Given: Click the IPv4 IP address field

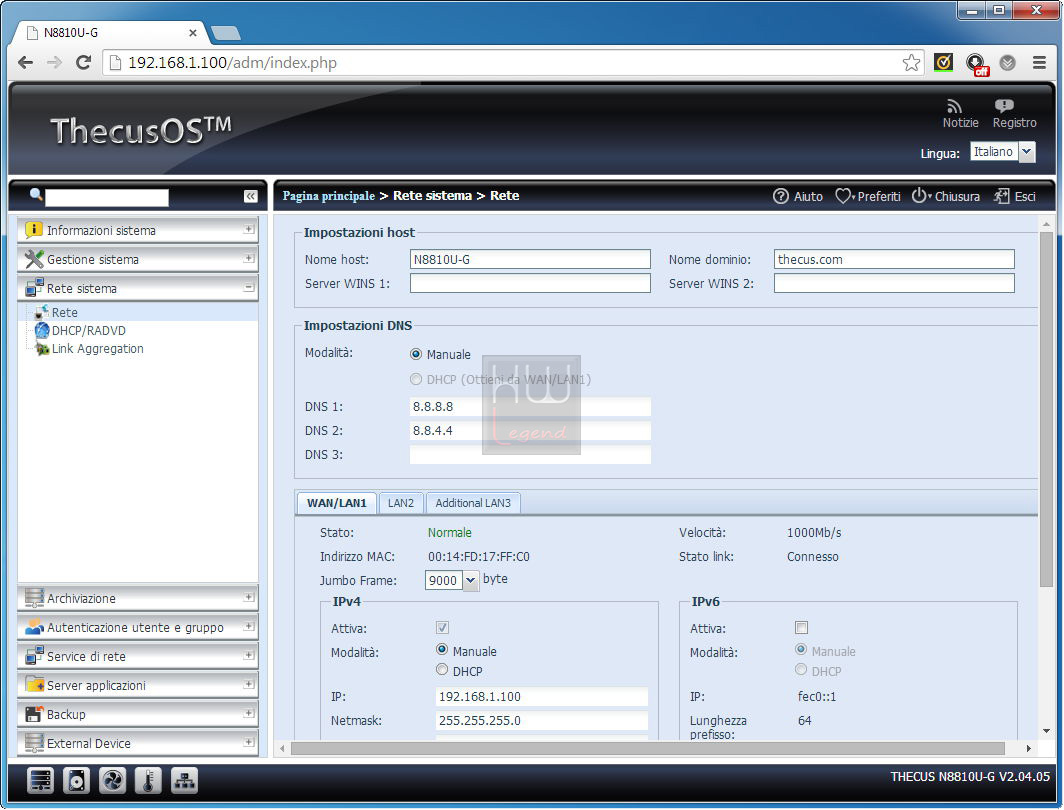Looking at the screenshot, I should 542,697.
